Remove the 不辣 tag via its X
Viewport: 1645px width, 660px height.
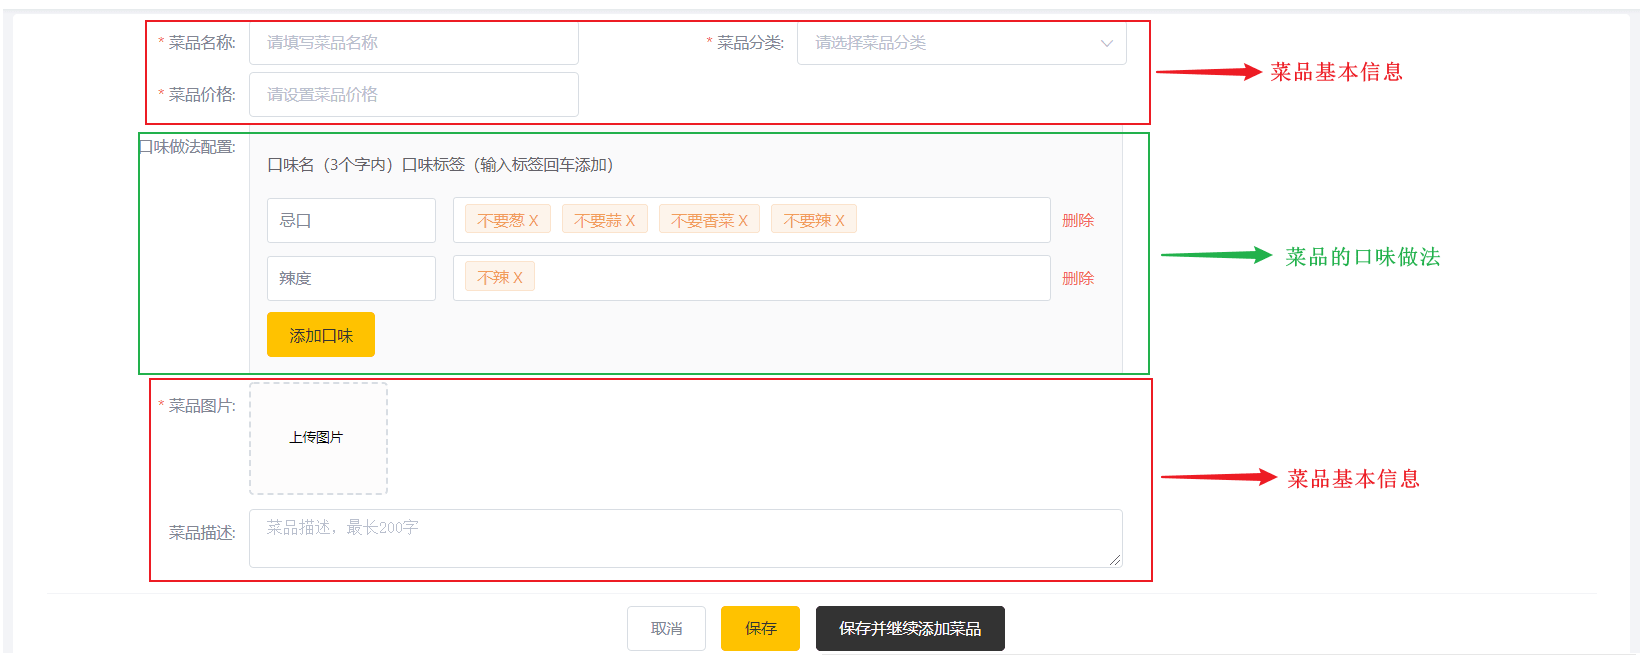point(518,278)
